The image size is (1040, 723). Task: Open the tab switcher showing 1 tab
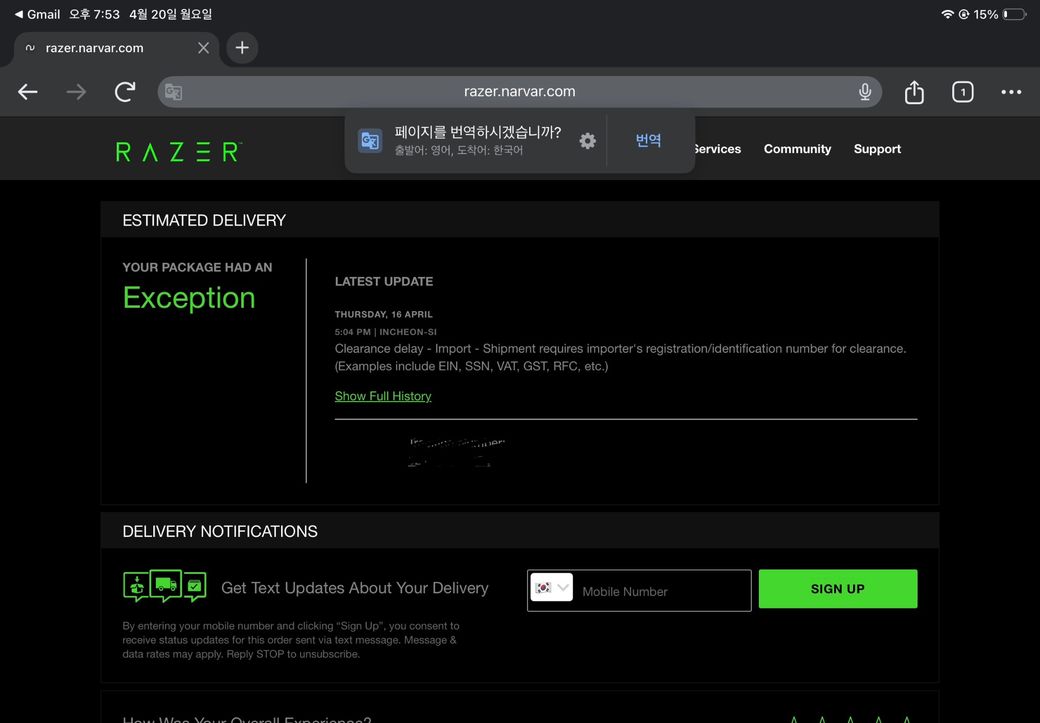(962, 92)
